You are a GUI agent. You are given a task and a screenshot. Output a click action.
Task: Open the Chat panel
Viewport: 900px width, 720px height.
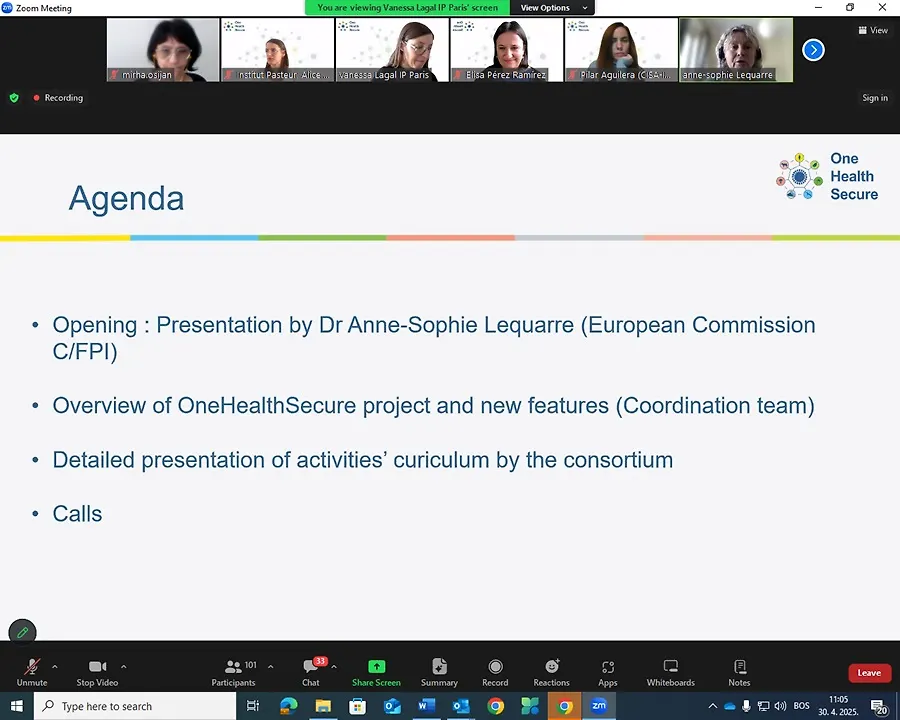point(311,671)
